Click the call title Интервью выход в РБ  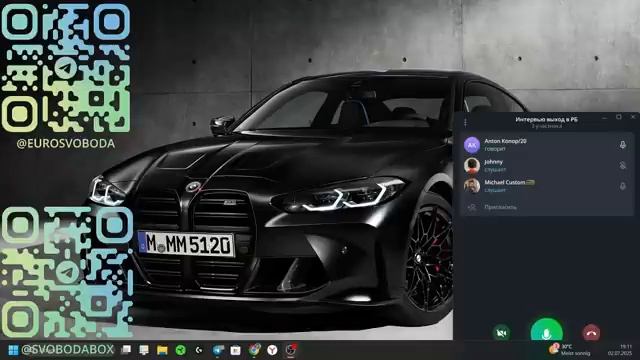547,119
